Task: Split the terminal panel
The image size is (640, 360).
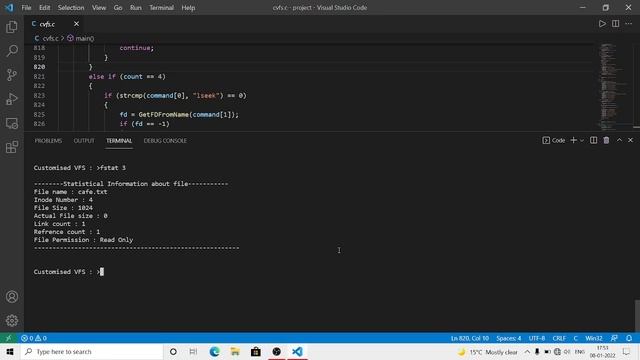Action: click(x=593, y=140)
